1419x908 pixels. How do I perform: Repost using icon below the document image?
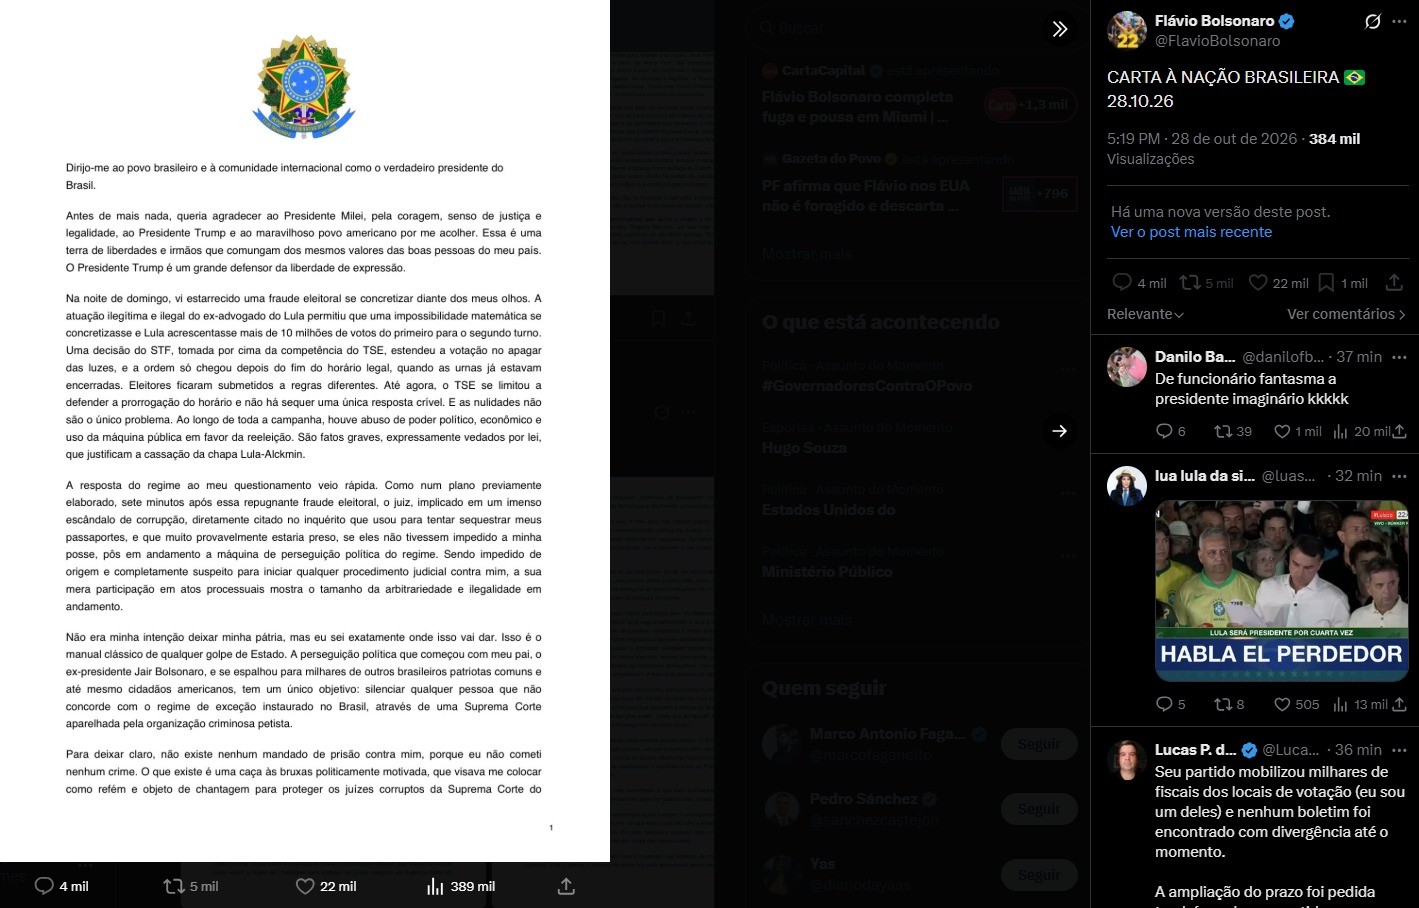click(x=190, y=886)
